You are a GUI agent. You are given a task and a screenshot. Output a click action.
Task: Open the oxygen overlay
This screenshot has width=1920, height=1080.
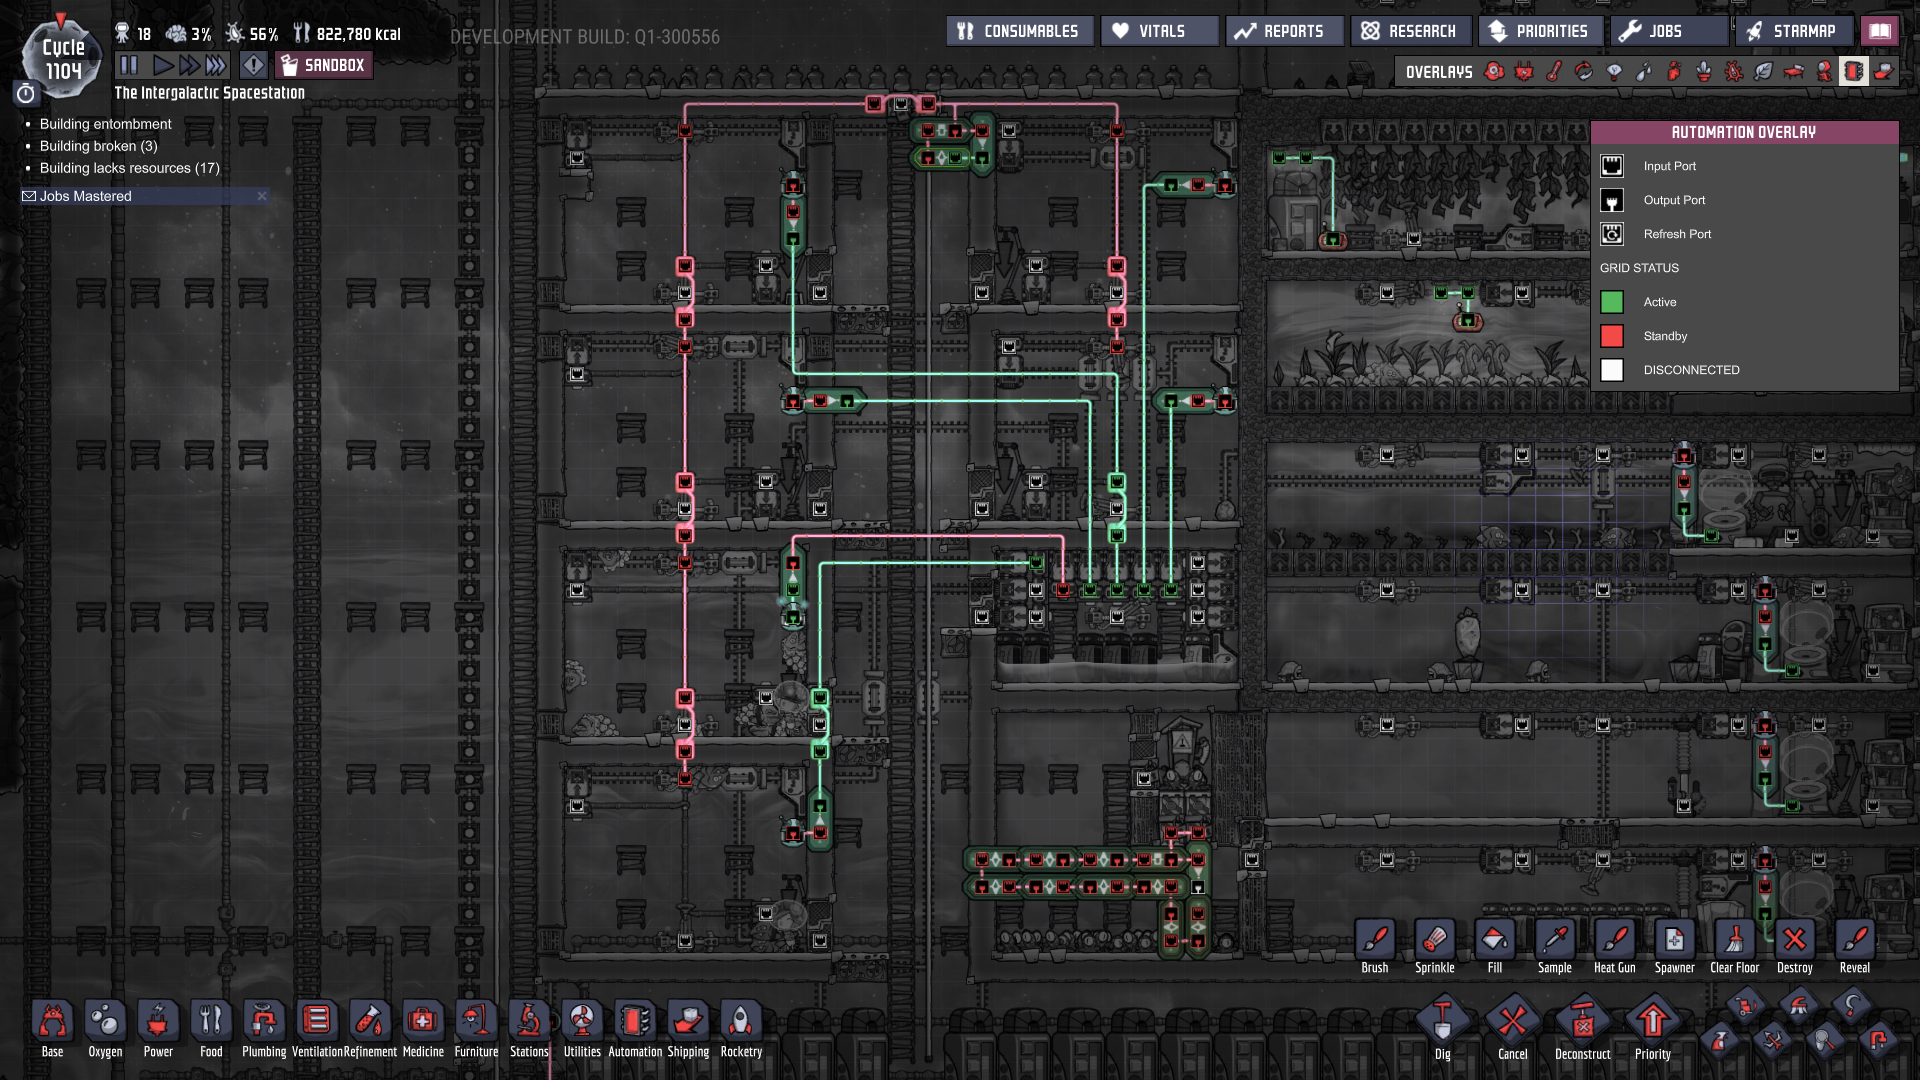pos(1494,71)
